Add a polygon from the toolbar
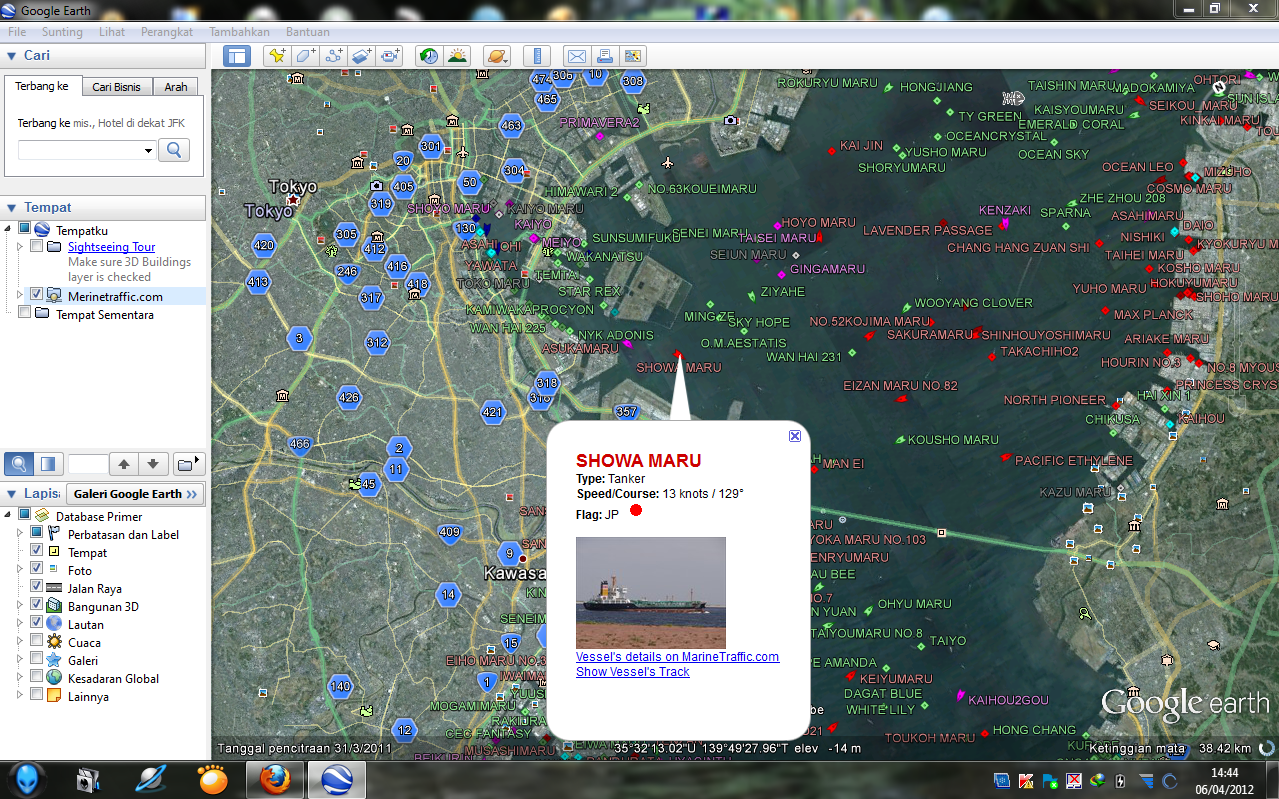This screenshot has width=1279, height=799. coord(306,56)
